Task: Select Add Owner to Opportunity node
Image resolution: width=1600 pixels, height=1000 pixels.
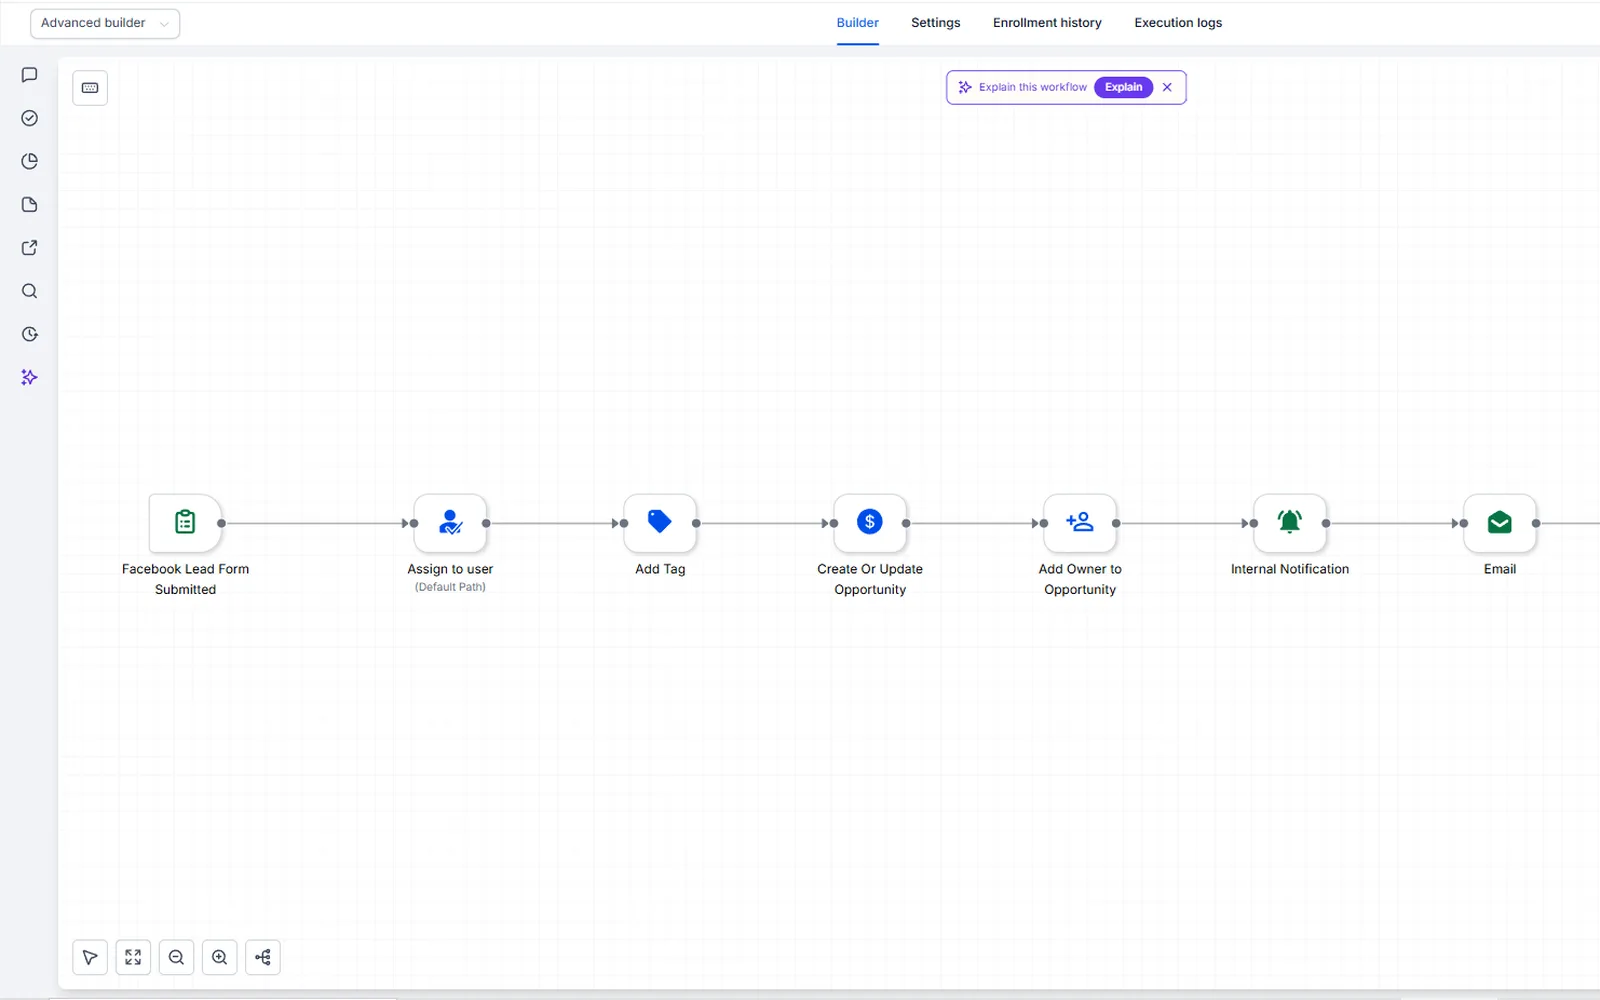Action: click(x=1080, y=522)
